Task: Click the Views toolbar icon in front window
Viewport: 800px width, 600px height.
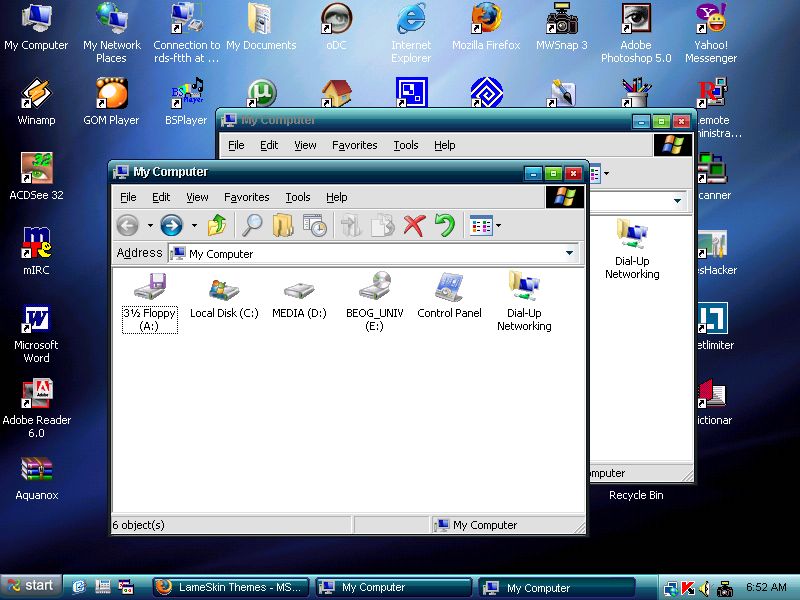Action: tap(482, 225)
